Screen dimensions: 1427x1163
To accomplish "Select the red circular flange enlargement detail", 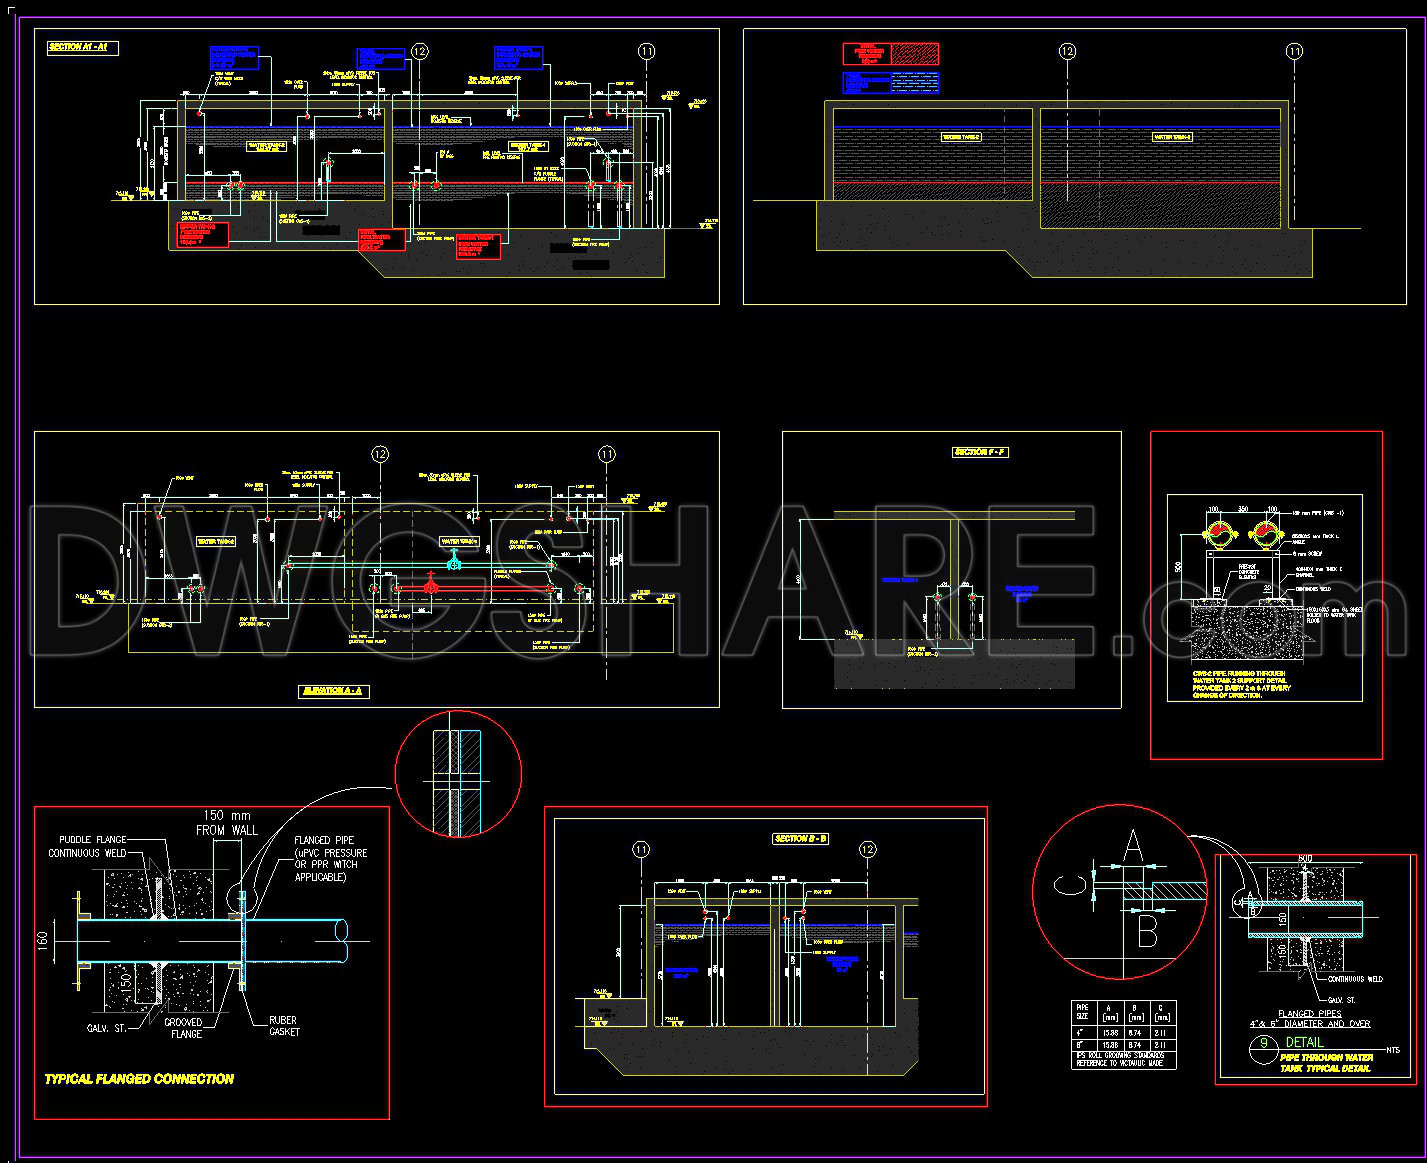I will 459,775.
